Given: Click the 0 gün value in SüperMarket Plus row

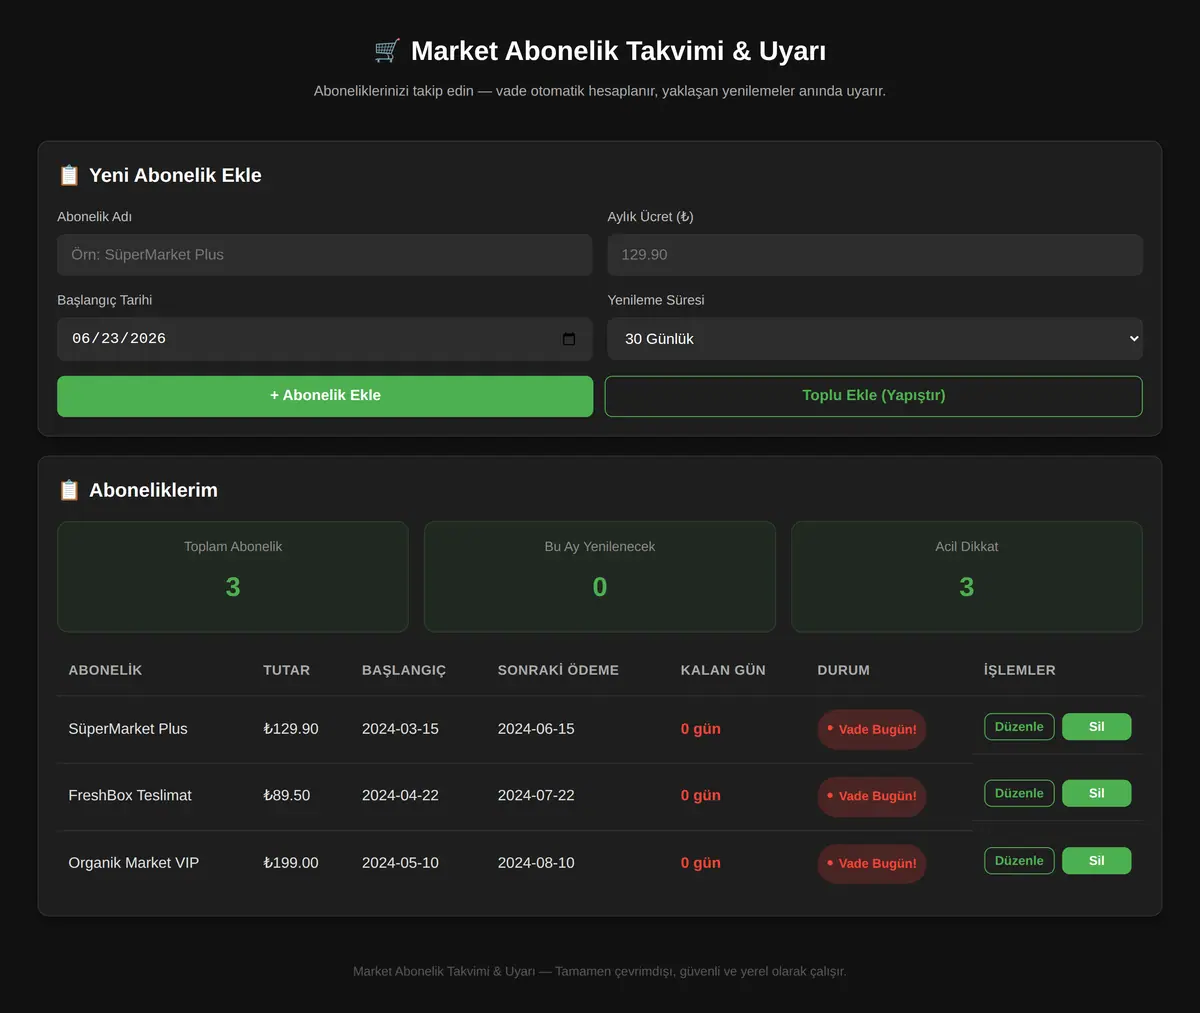Looking at the screenshot, I should [x=701, y=729].
